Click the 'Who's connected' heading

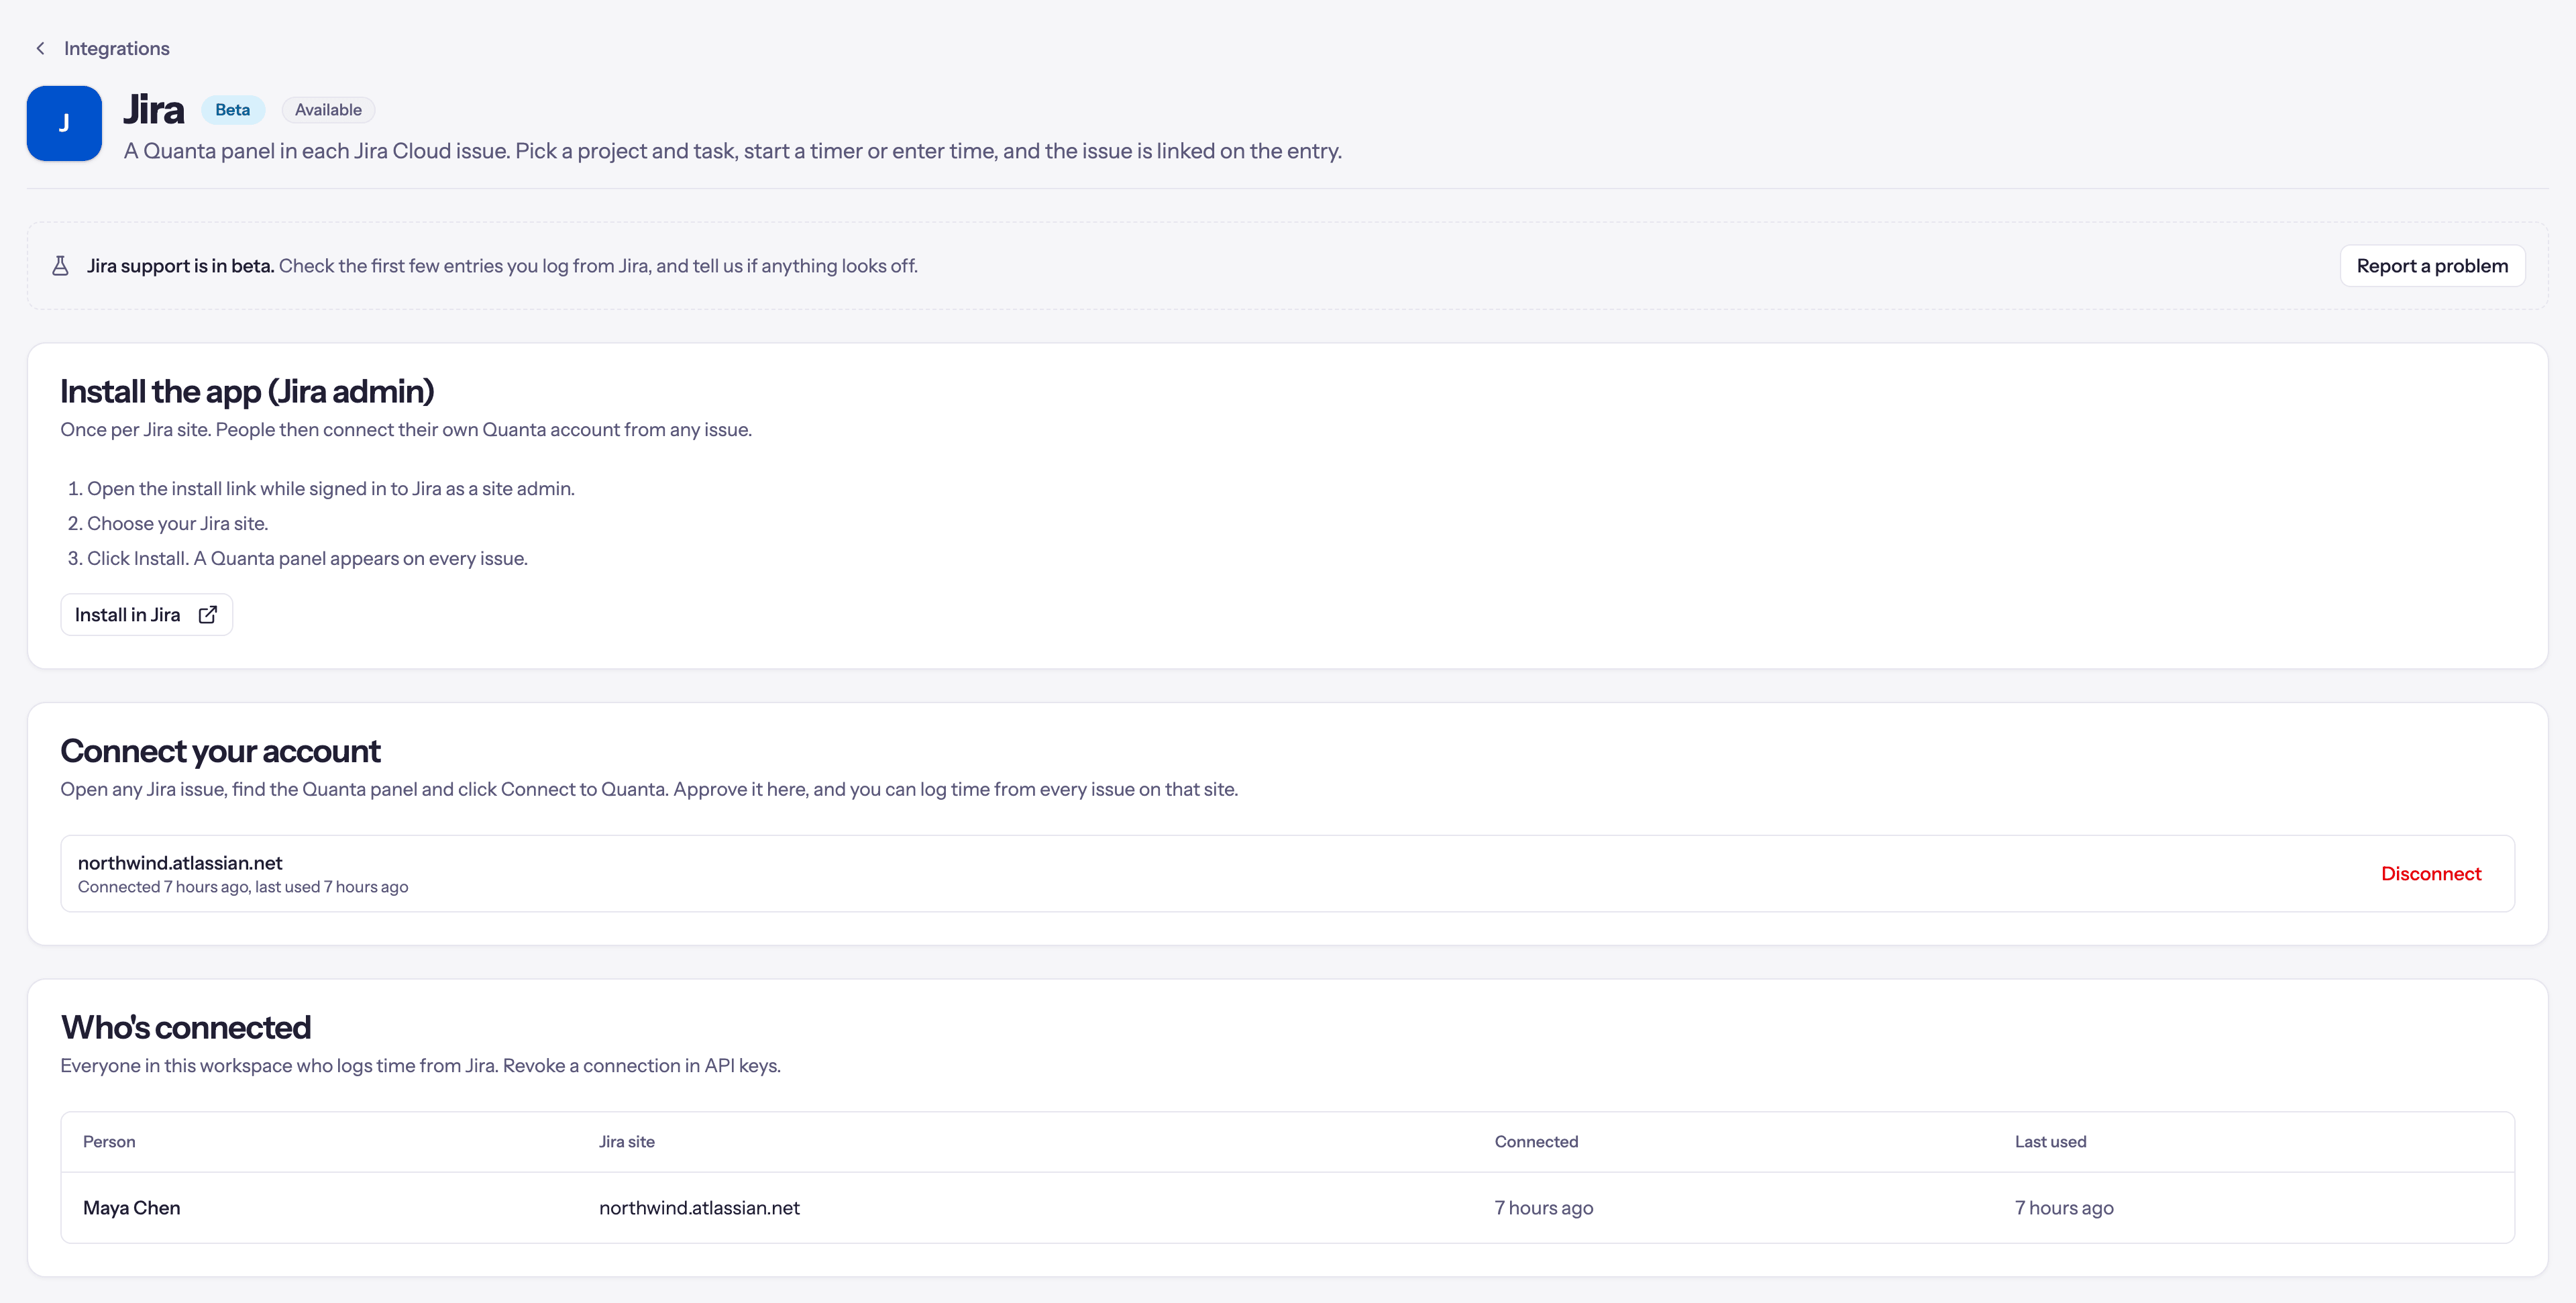[186, 1027]
